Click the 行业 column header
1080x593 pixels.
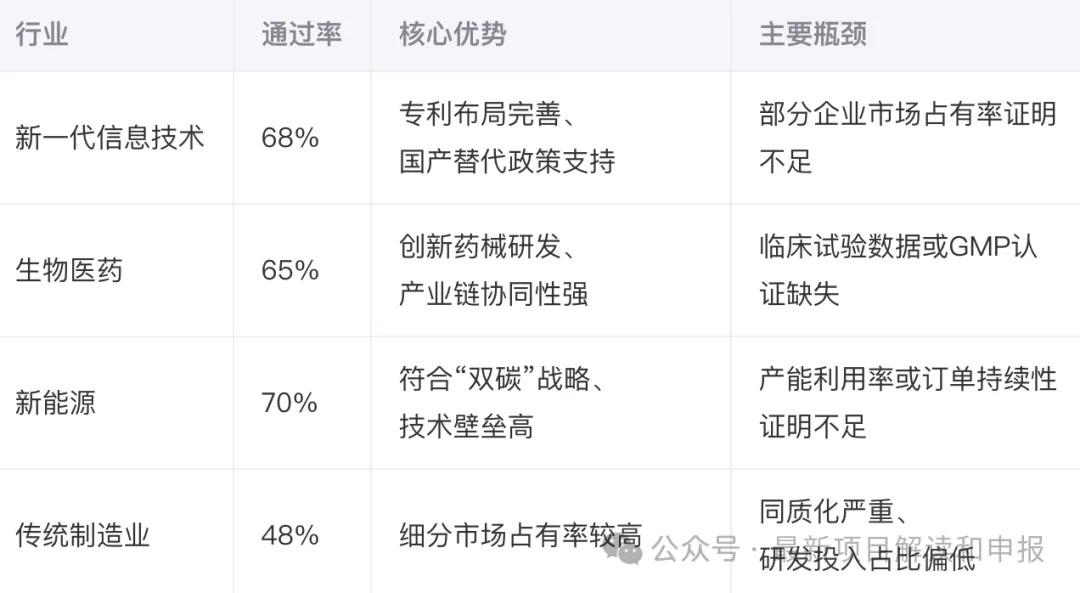[41, 34]
